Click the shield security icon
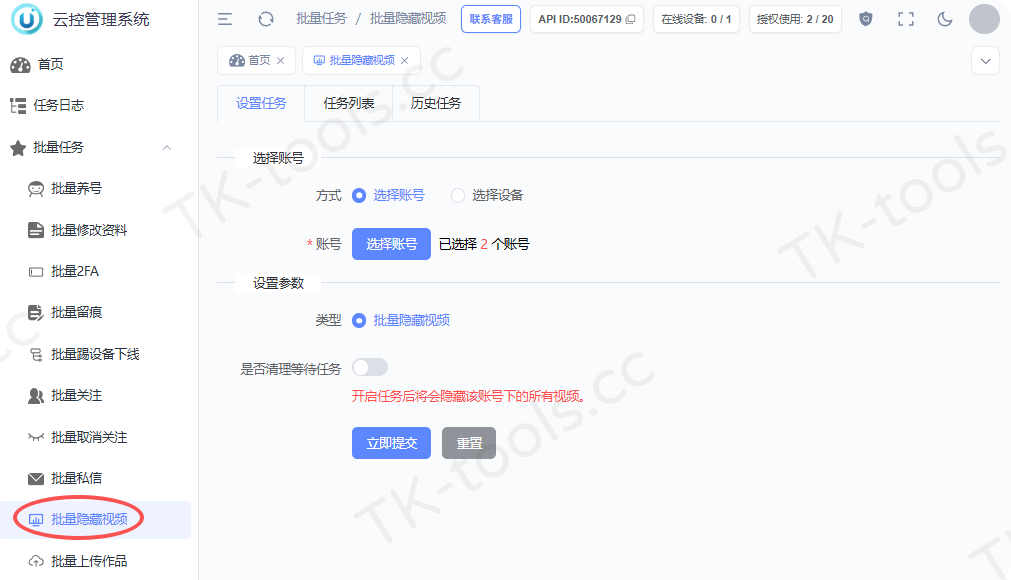1011x580 pixels. click(x=866, y=19)
